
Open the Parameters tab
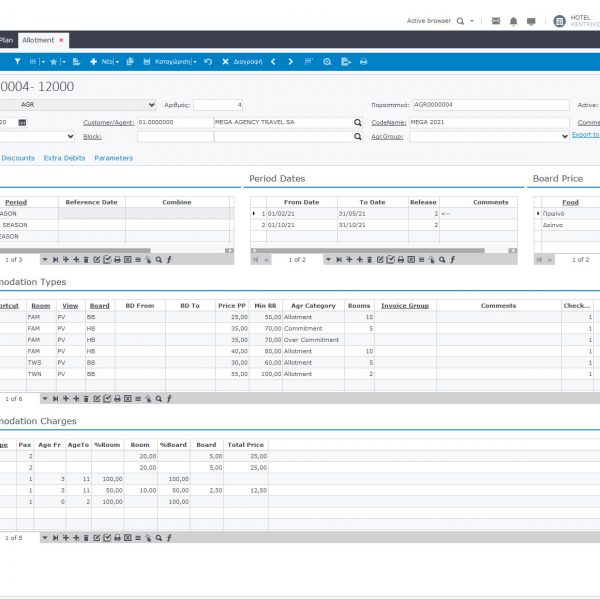click(x=114, y=158)
